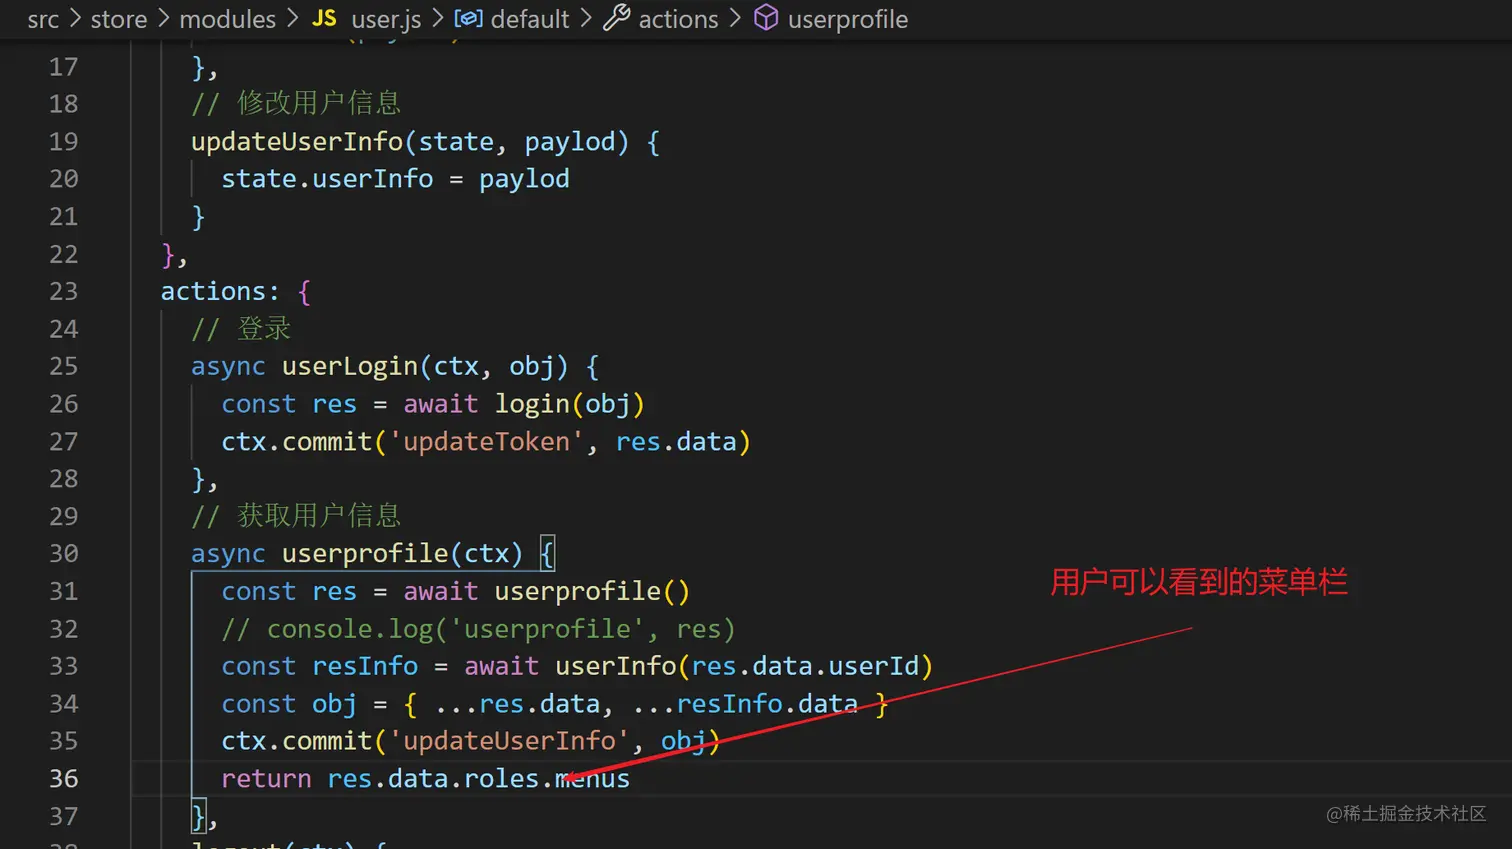The width and height of the screenshot is (1512, 849).
Task: Click line number 37 in the gutter
Action: click(x=63, y=817)
